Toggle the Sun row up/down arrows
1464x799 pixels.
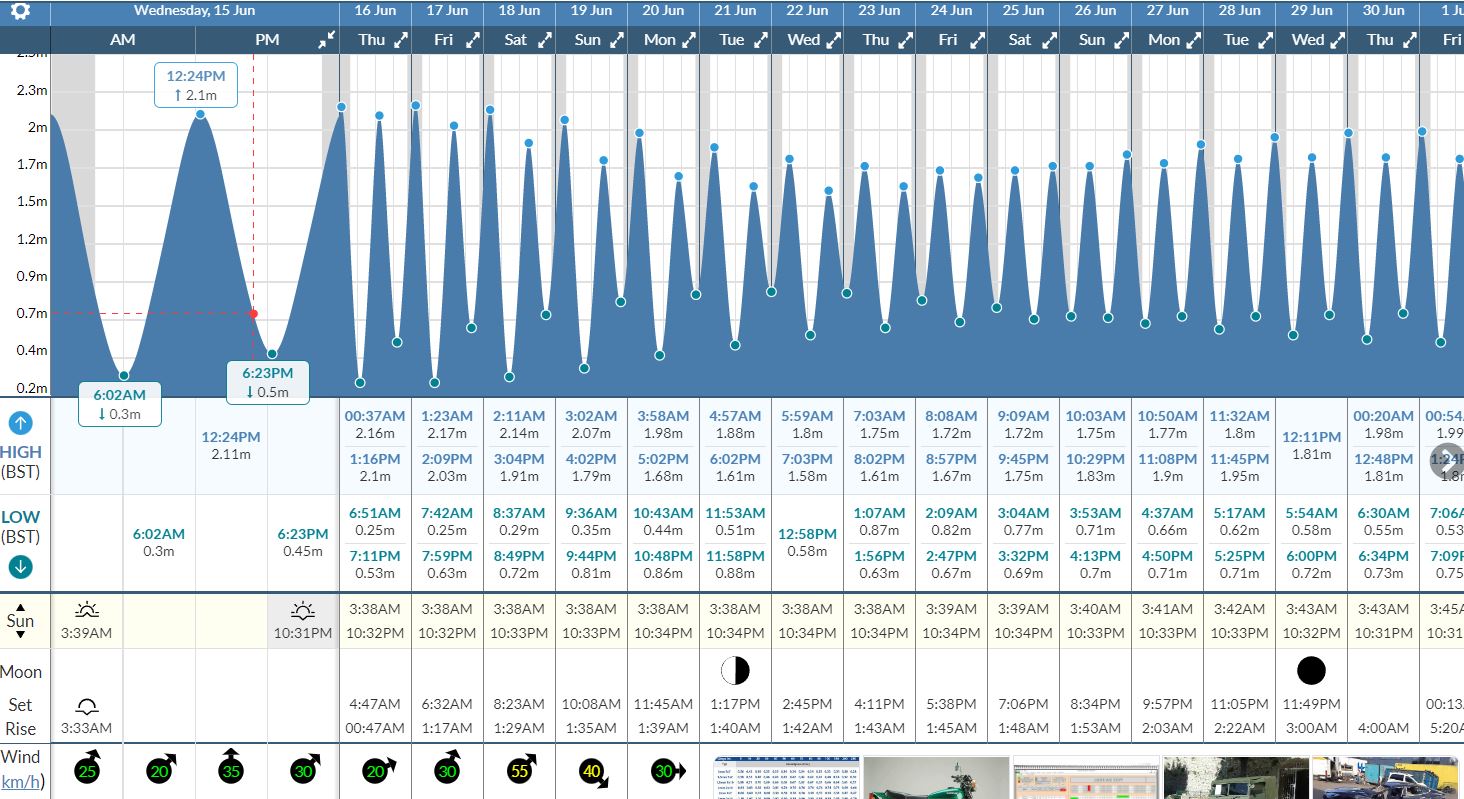click(20, 621)
